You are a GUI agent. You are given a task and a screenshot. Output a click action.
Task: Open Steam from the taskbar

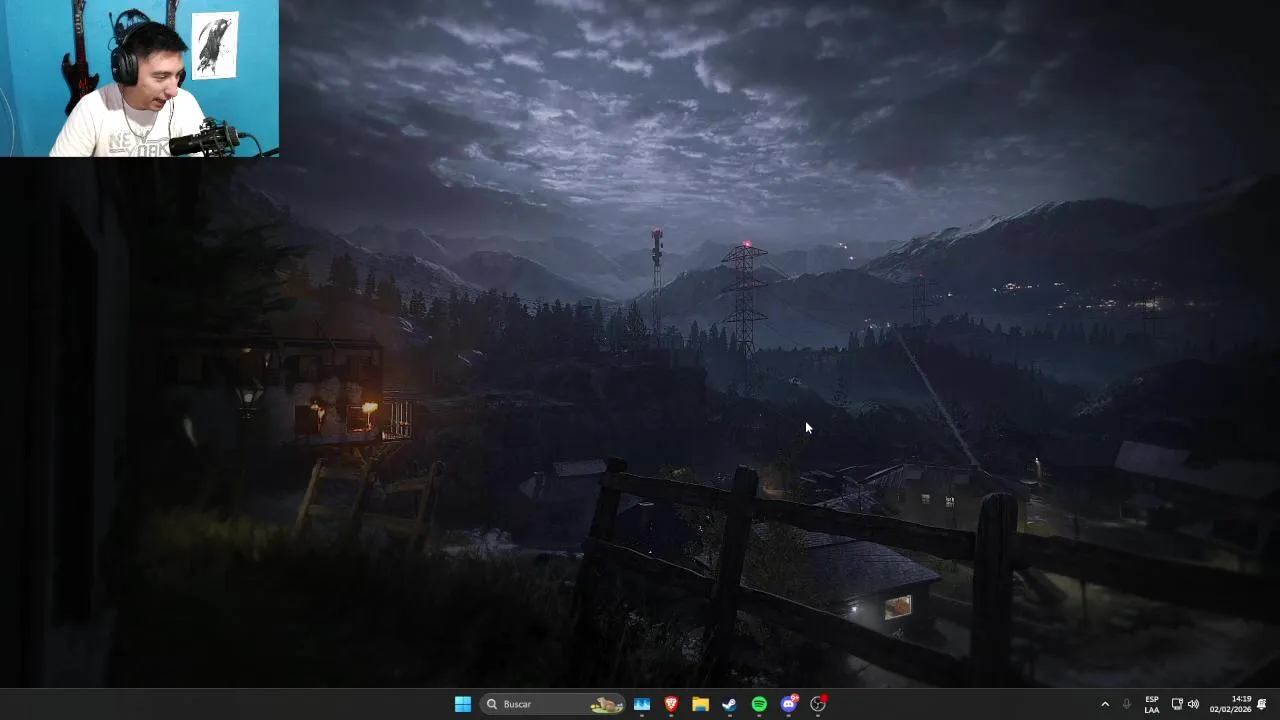[x=730, y=704]
